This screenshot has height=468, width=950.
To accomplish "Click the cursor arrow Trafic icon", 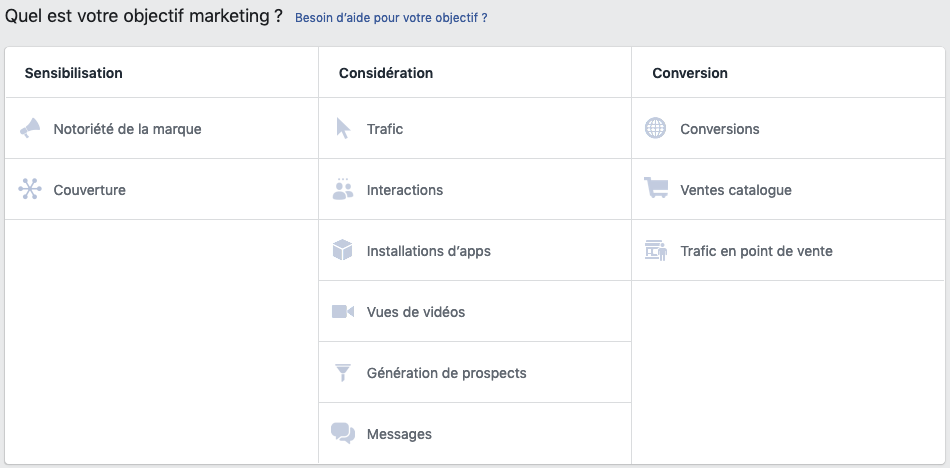I will click(343, 129).
